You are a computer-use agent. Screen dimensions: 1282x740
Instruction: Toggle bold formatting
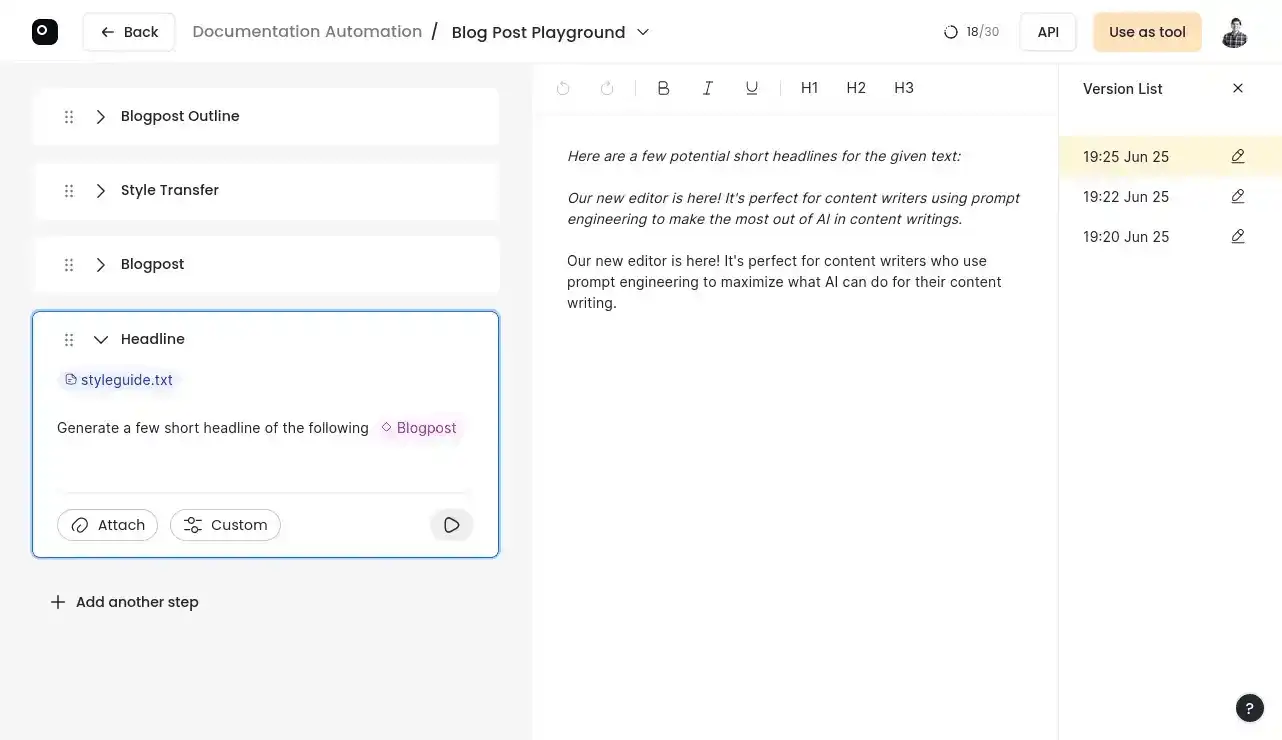(x=663, y=88)
